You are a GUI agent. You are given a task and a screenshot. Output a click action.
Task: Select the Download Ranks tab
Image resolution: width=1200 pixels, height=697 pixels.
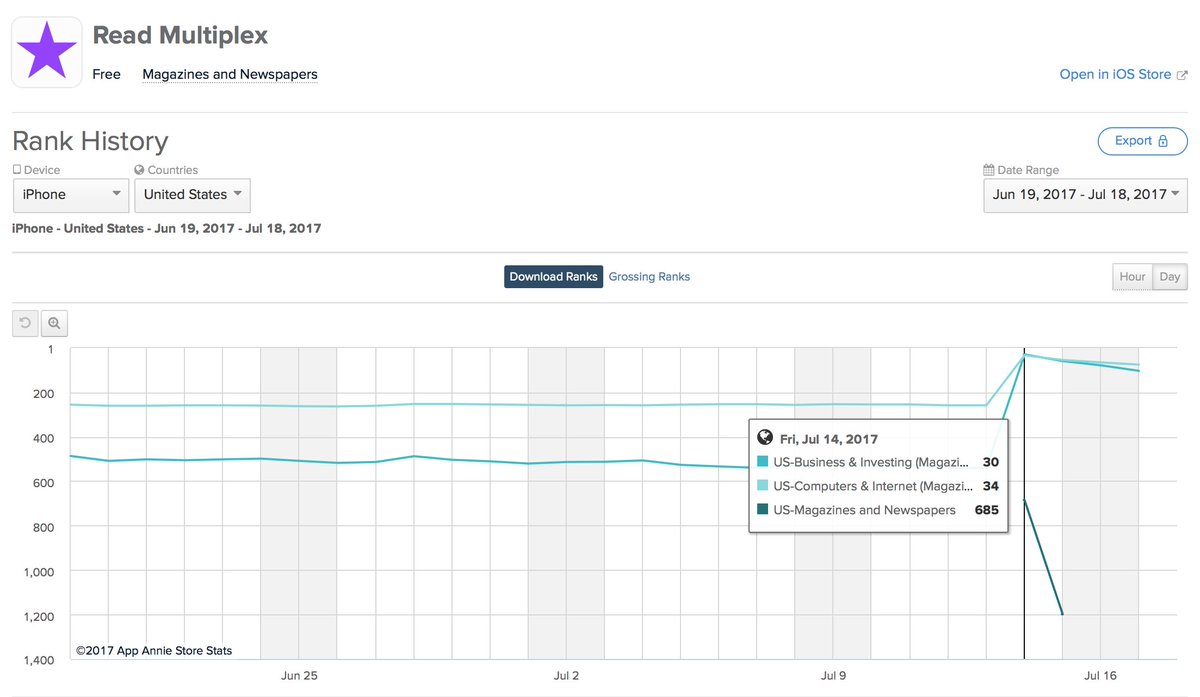point(553,277)
